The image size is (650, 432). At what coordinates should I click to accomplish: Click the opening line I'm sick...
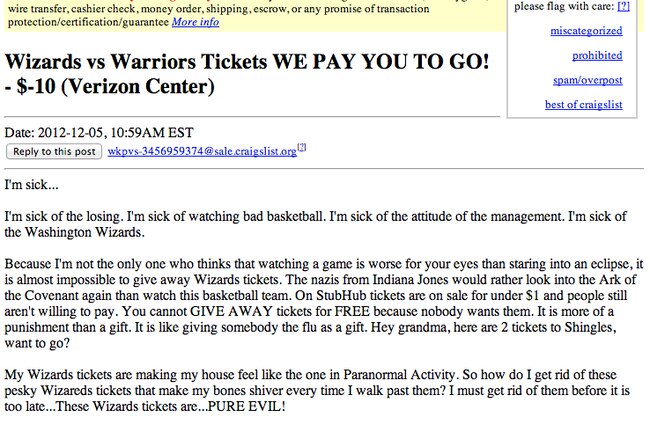32,184
